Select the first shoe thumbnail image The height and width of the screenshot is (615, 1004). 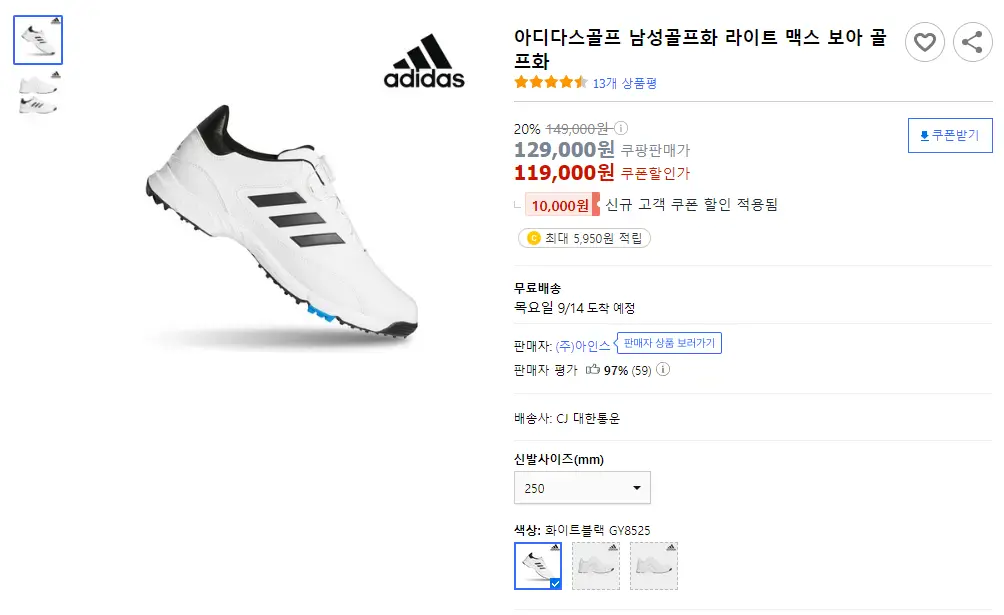[38, 40]
